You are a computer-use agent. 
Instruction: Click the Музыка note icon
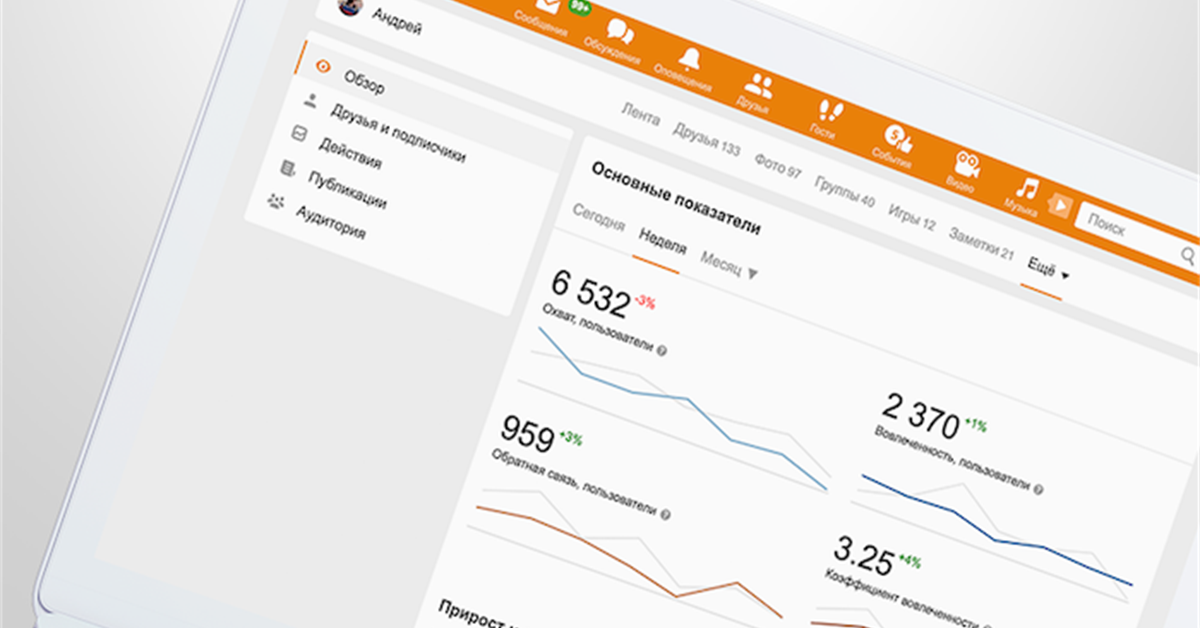(1026, 186)
